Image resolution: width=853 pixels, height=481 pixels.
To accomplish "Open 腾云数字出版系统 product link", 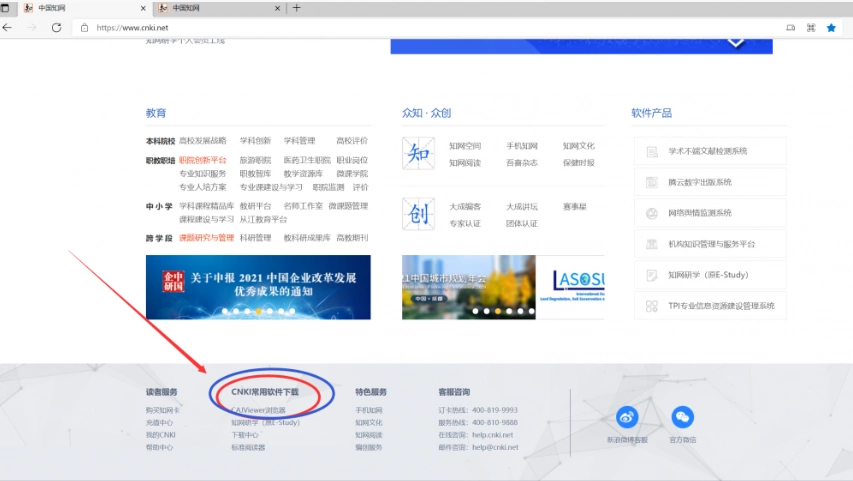I will point(700,182).
